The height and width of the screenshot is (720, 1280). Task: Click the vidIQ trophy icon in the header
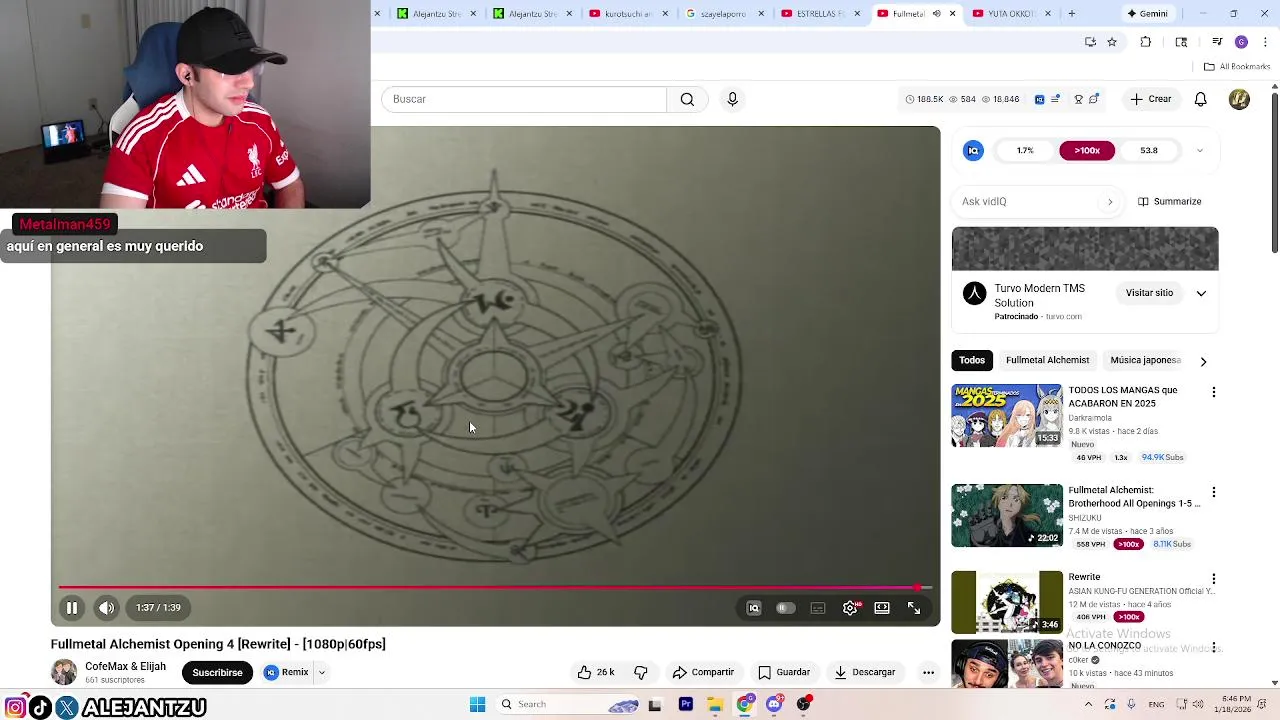[x=1078, y=99]
